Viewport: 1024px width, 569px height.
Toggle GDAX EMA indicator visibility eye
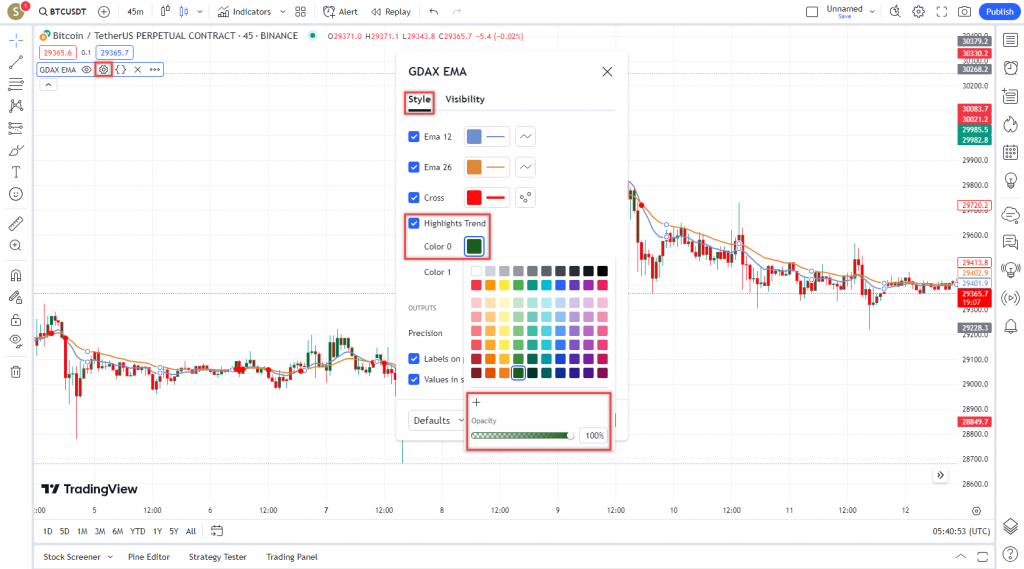[x=86, y=69]
